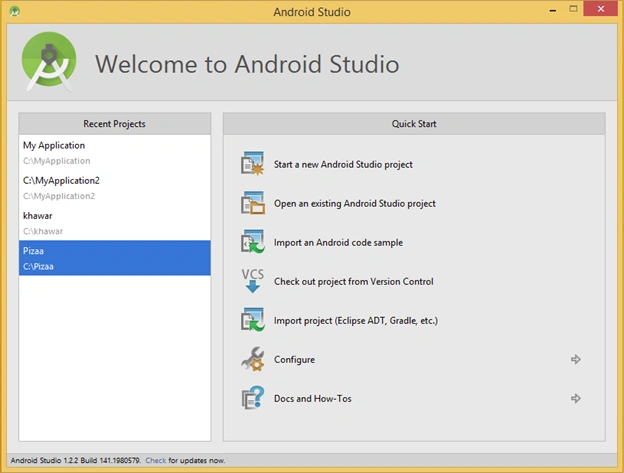
Task: Open the highlighted Pizaa project
Action: (x=115, y=258)
